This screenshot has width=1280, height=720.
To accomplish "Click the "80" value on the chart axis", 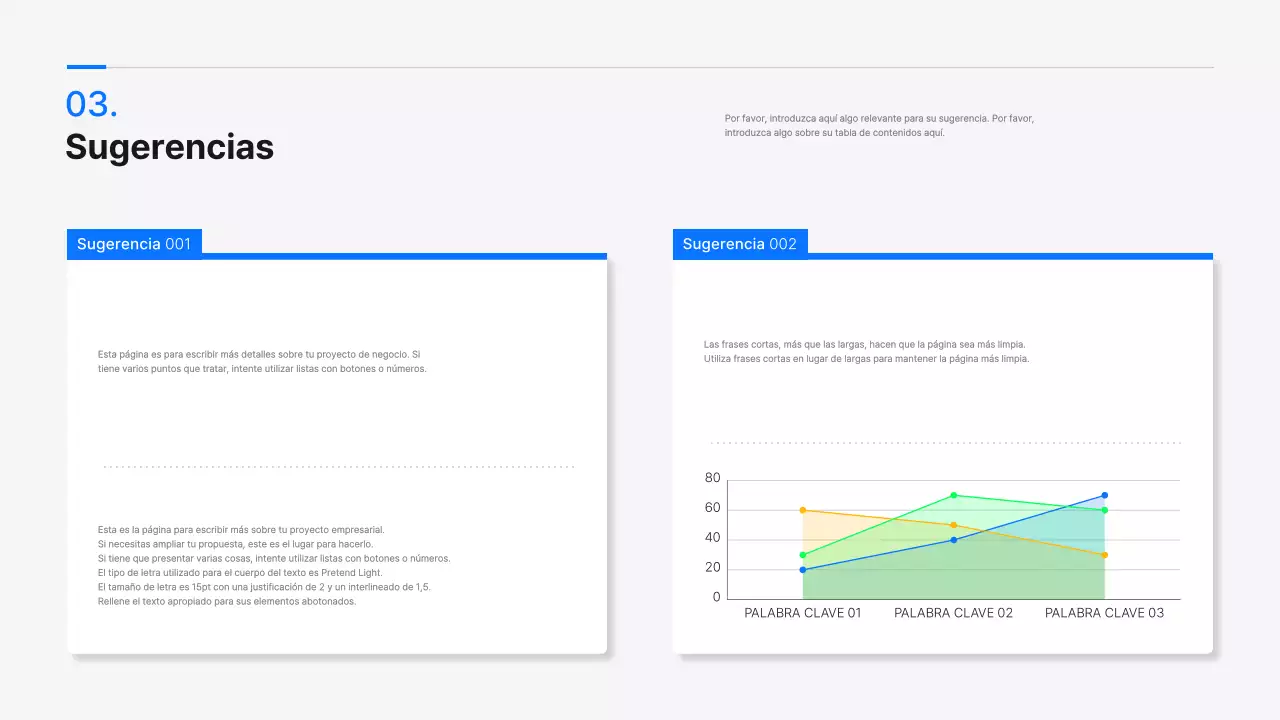I will point(712,478).
